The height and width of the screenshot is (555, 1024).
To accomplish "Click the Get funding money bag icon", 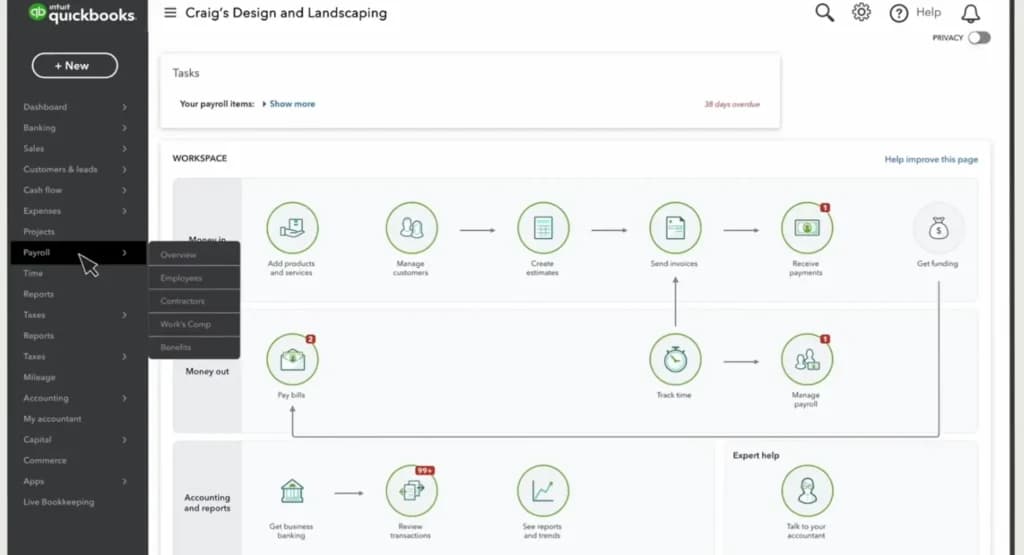I will pos(938,228).
